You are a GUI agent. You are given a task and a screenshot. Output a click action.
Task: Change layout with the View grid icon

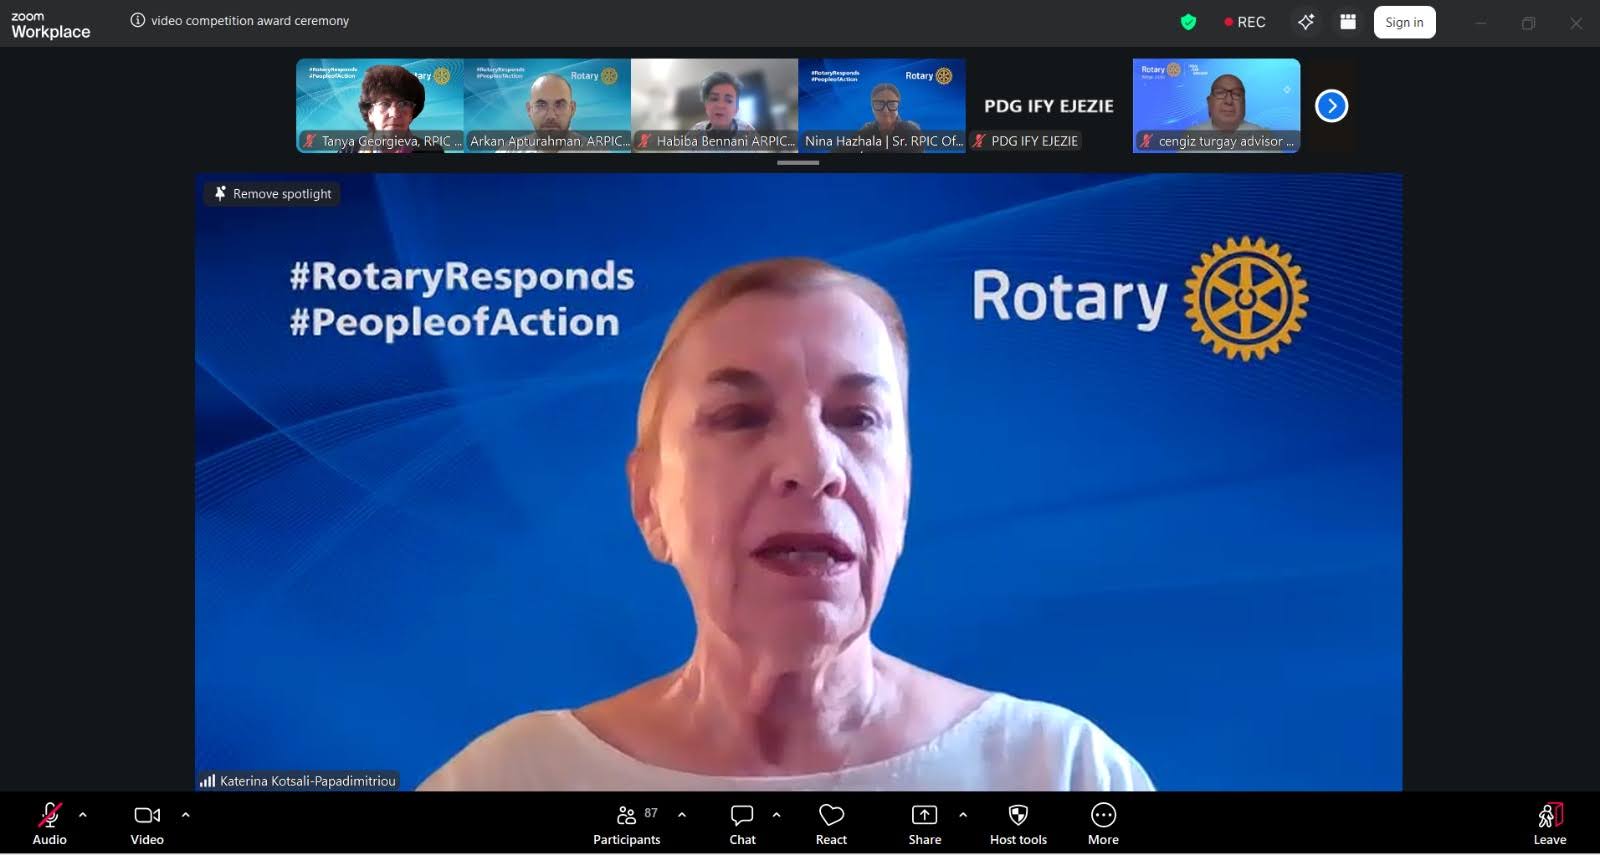[1348, 22]
